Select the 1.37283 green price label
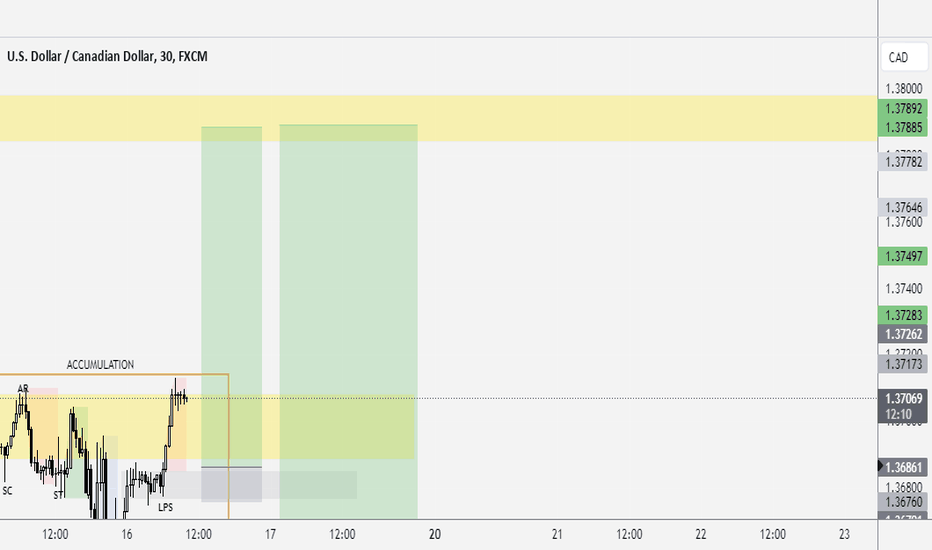This screenshot has height=550, width=932. (903, 315)
